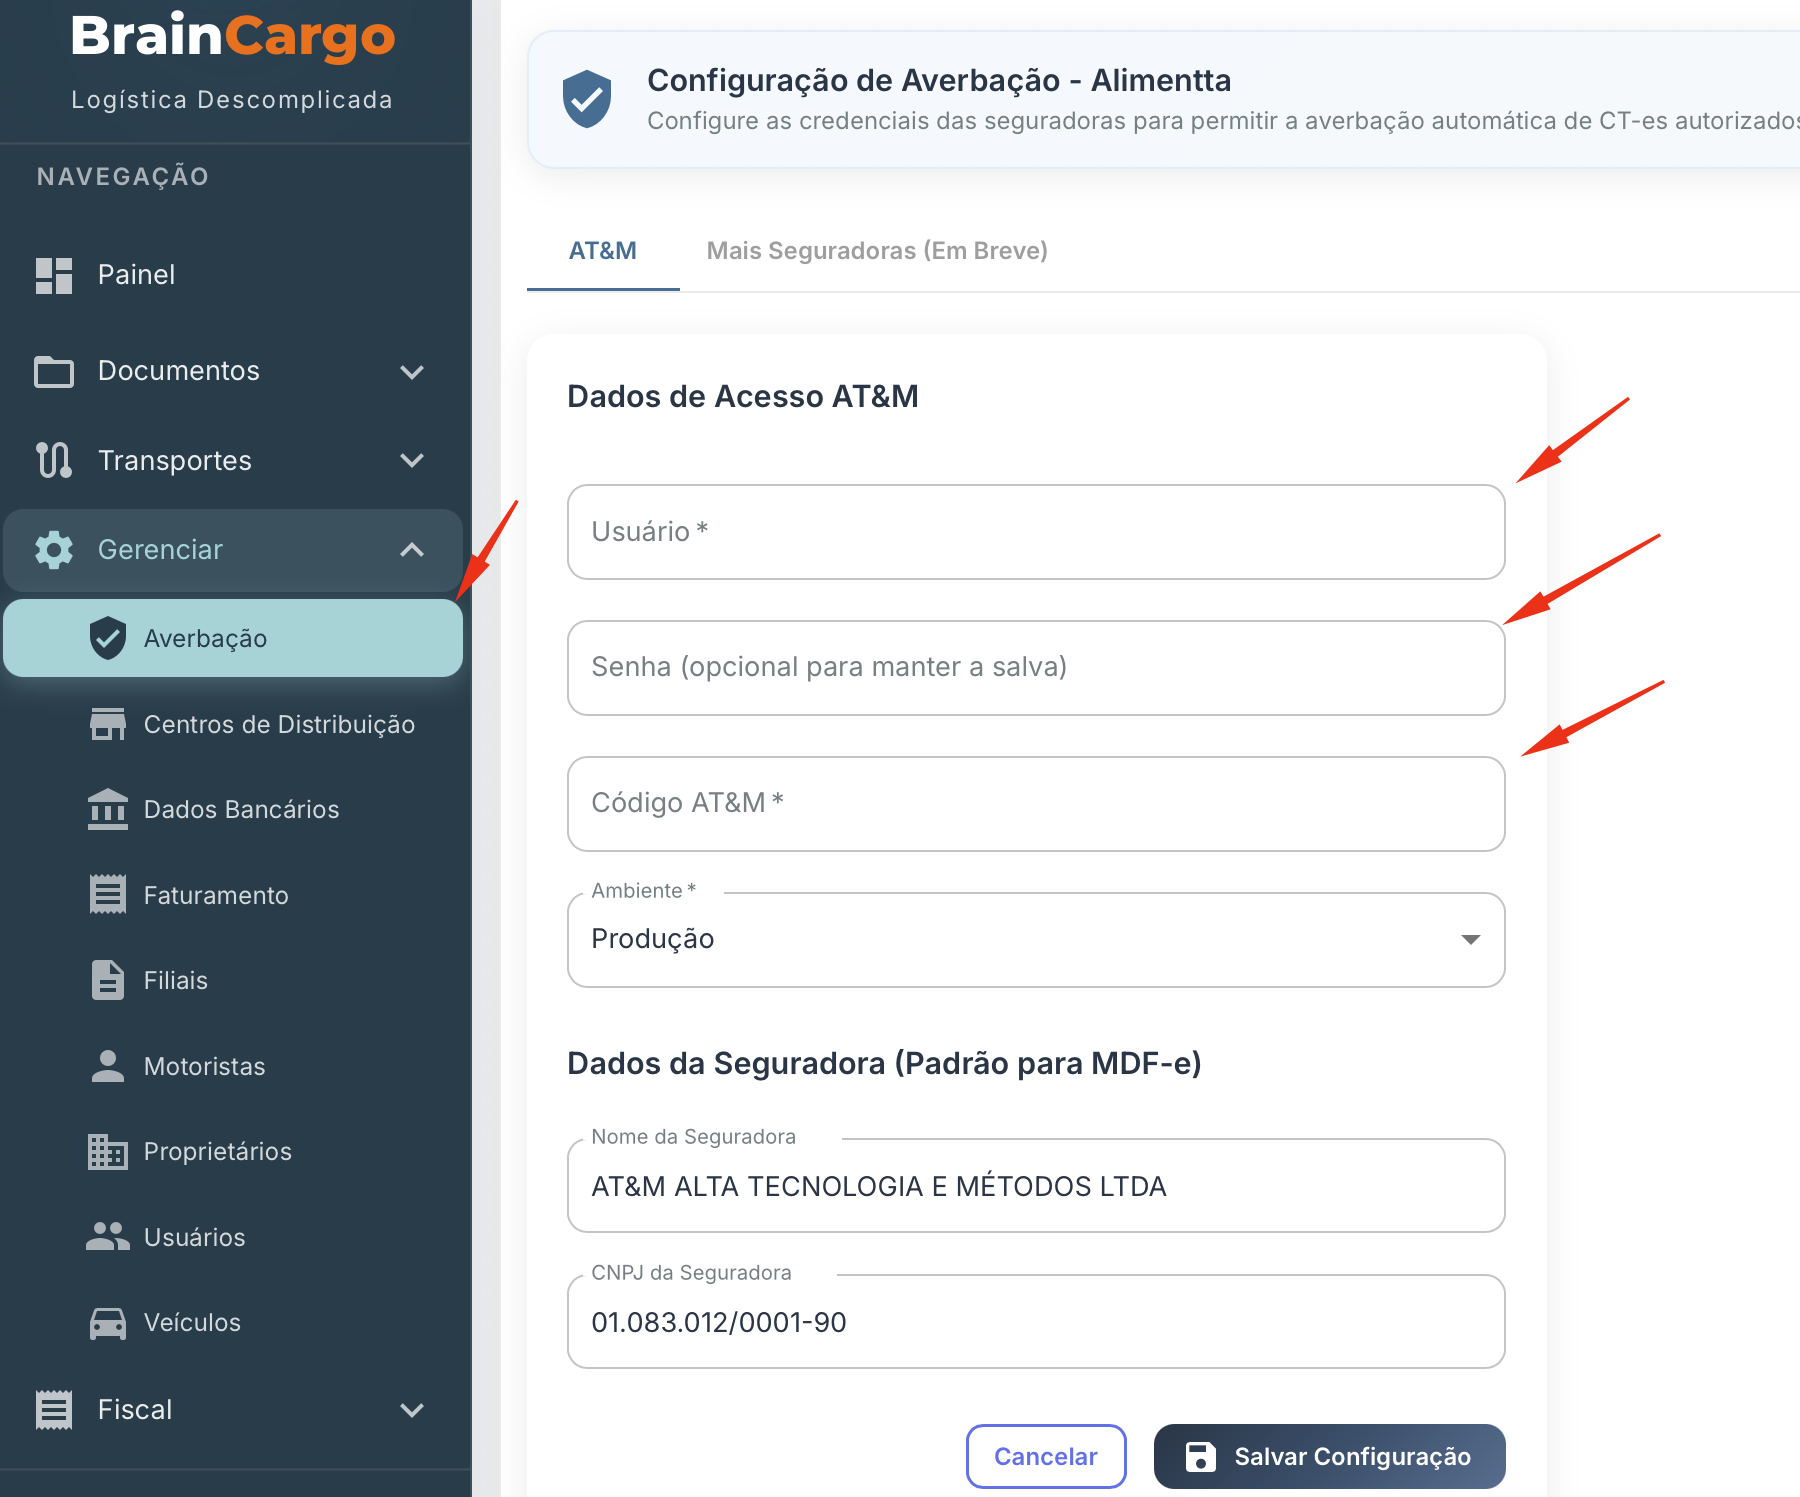The image size is (1800, 1497).
Task: Click the Transportes route icon
Action: [54, 460]
